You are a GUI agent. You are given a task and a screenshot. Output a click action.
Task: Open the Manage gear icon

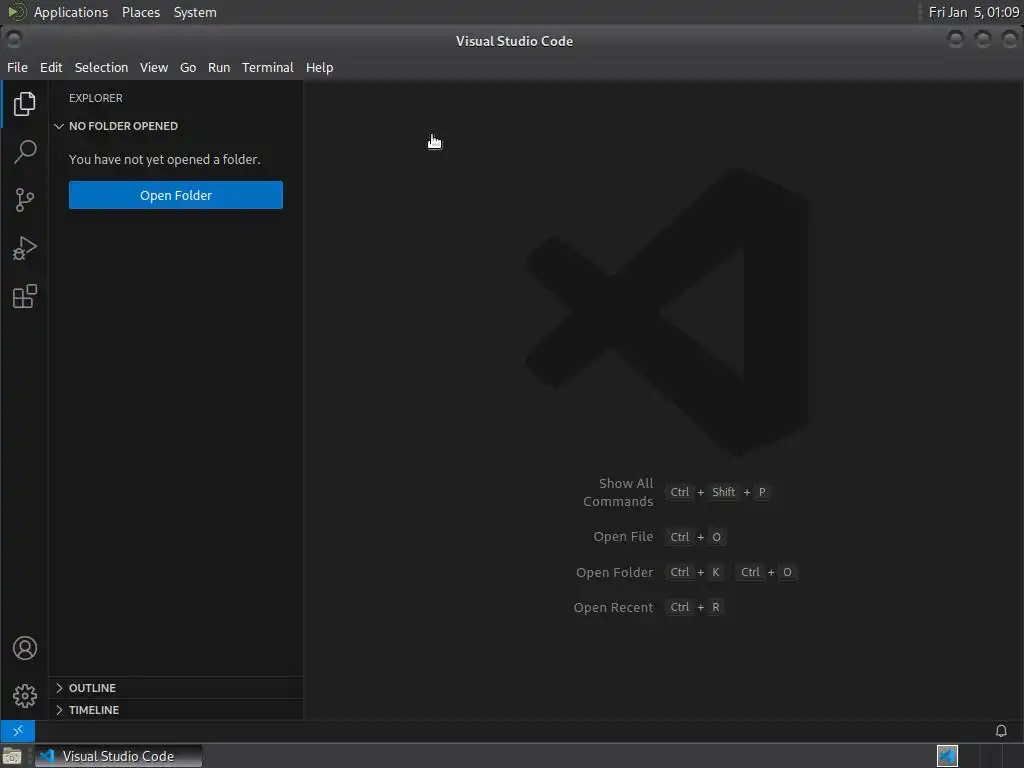point(24,696)
